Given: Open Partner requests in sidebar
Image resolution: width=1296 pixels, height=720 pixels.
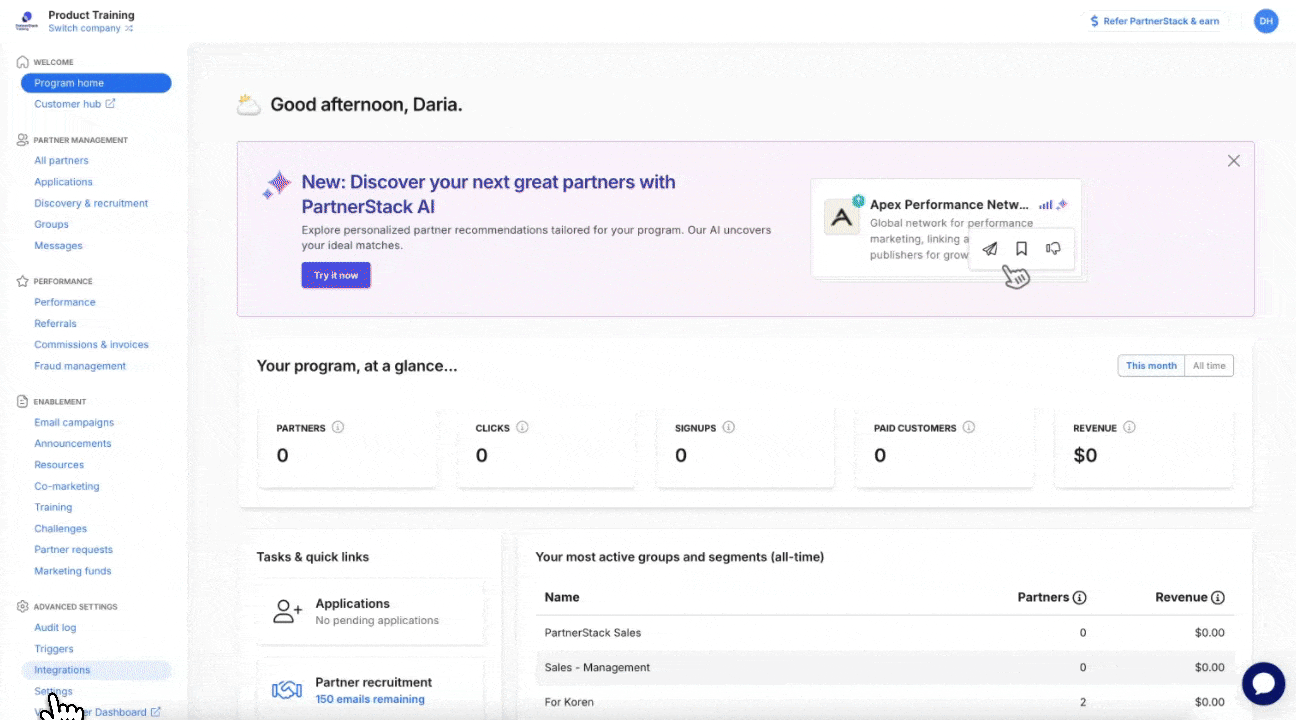Looking at the screenshot, I should pos(73,549).
